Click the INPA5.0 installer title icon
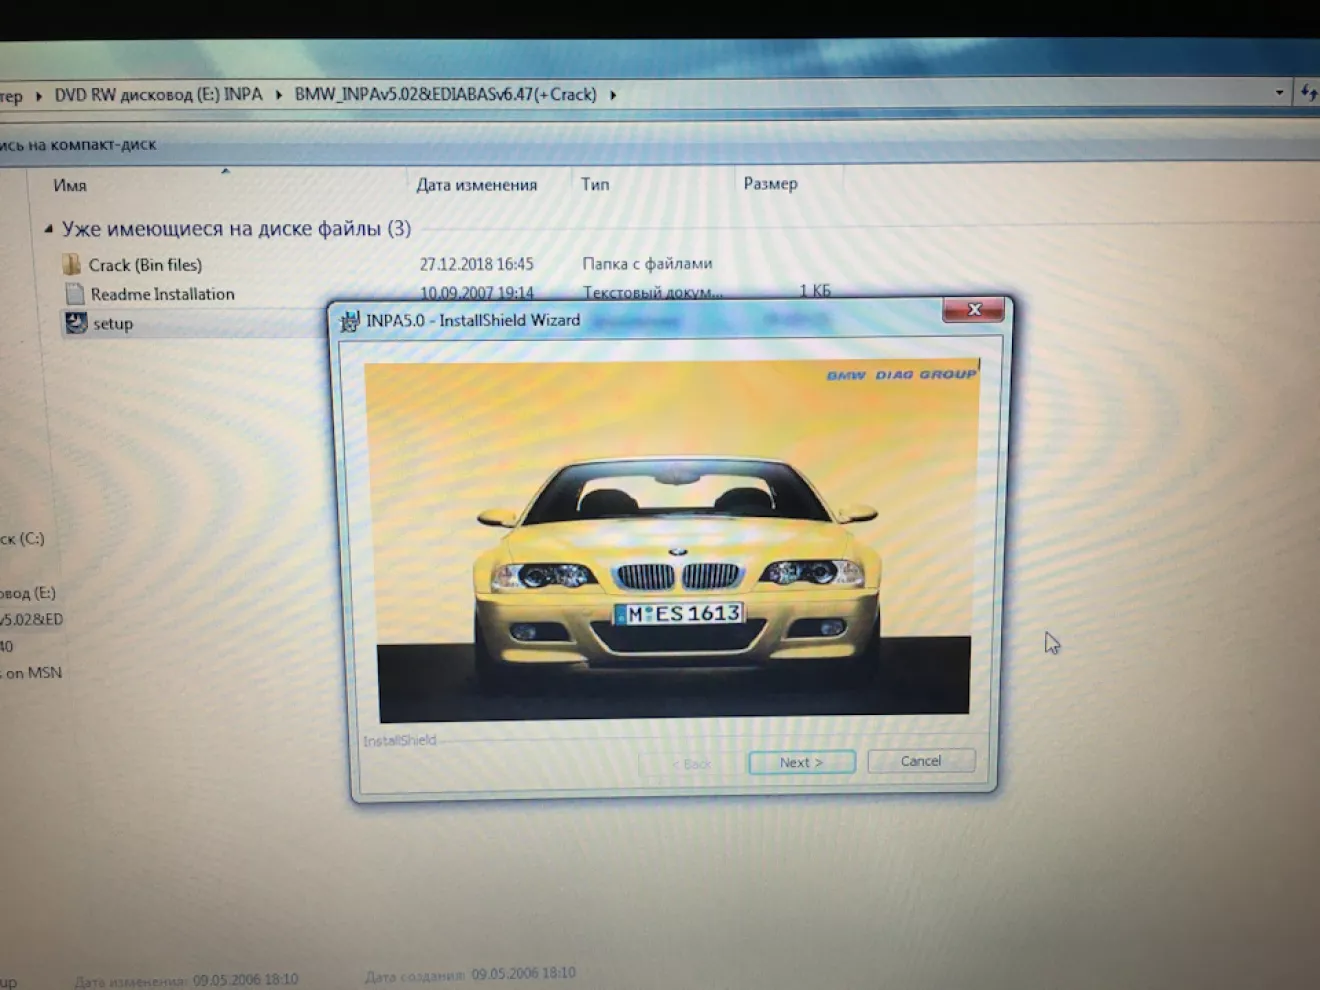Screen dimensions: 1320x990 tap(349, 321)
